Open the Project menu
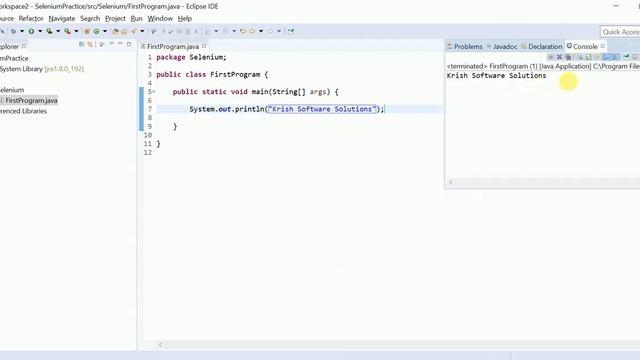 [x=115, y=18]
